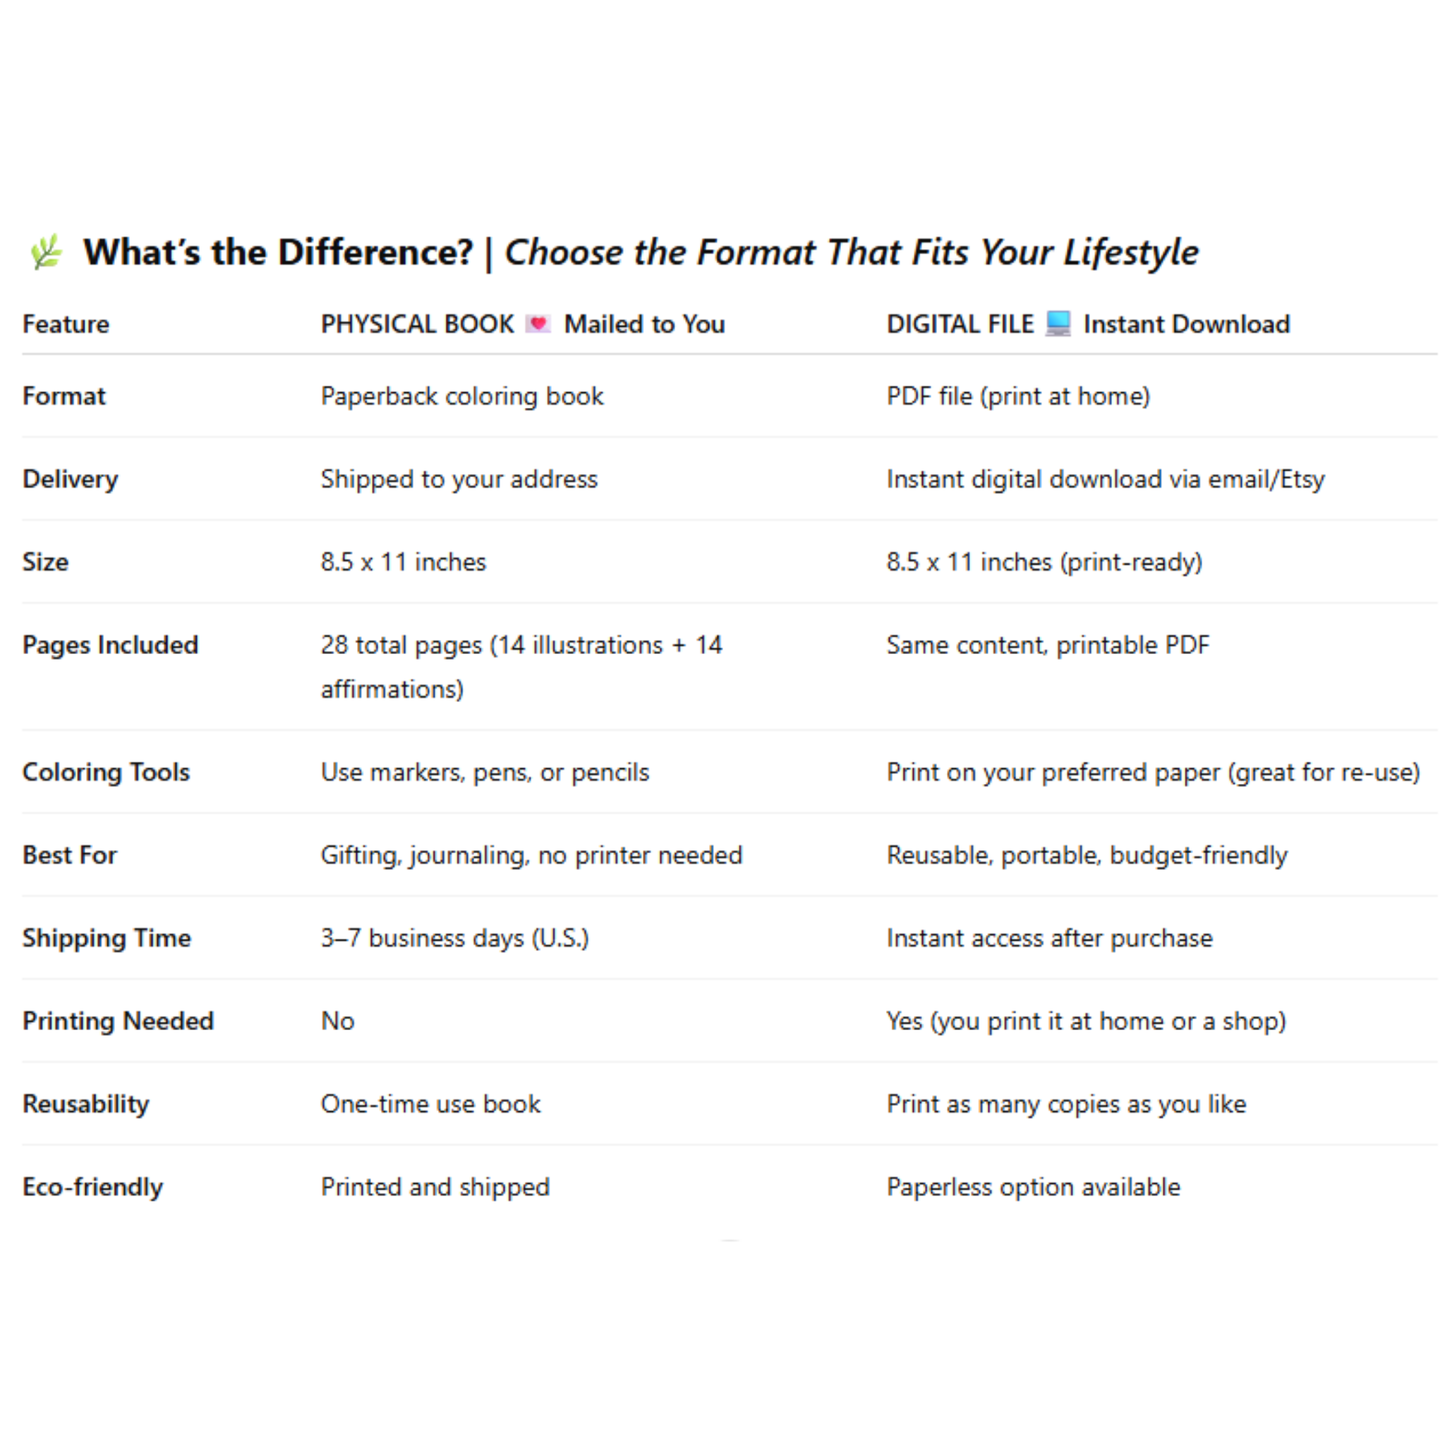
Task: Click 'PDF file (print at home)' cell
Action: [1018, 396]
